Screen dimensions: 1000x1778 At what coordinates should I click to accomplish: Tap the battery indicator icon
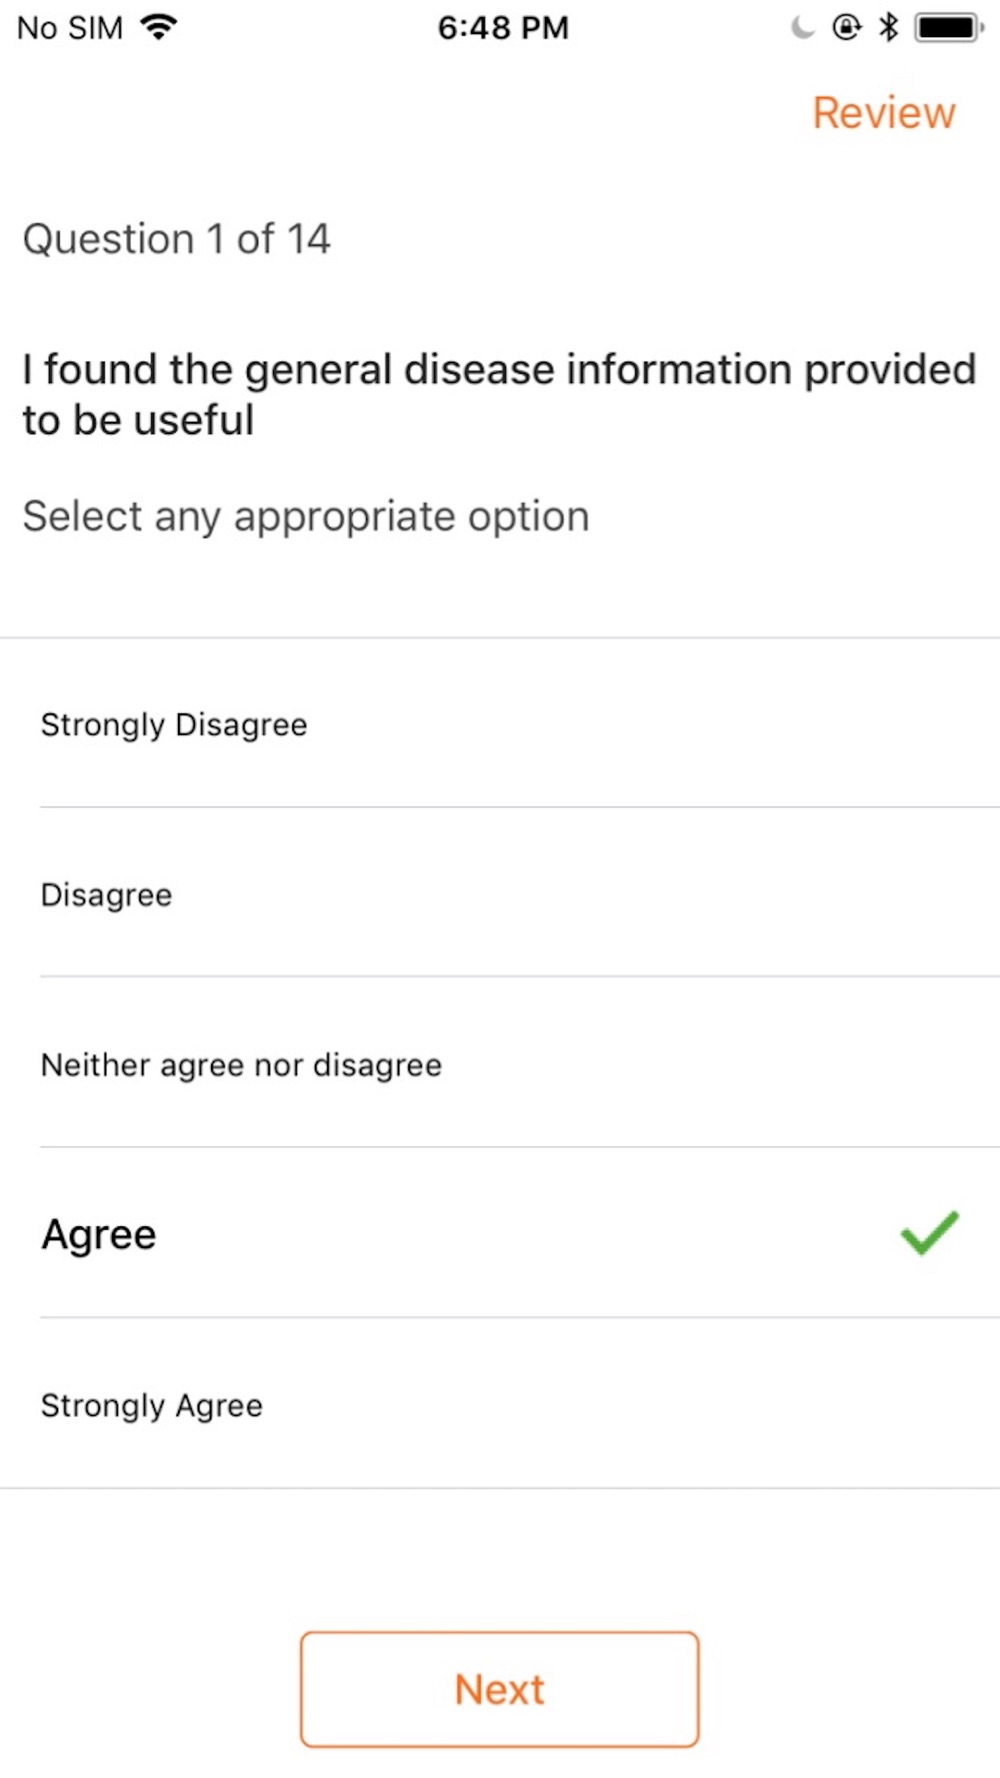click(x=949, y=27)
